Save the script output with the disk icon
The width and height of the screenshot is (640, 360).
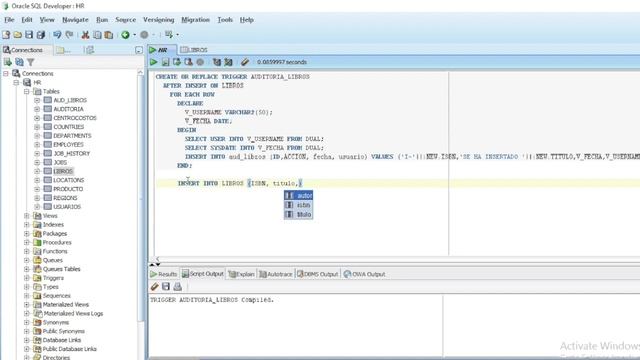(x=166, y=287)
